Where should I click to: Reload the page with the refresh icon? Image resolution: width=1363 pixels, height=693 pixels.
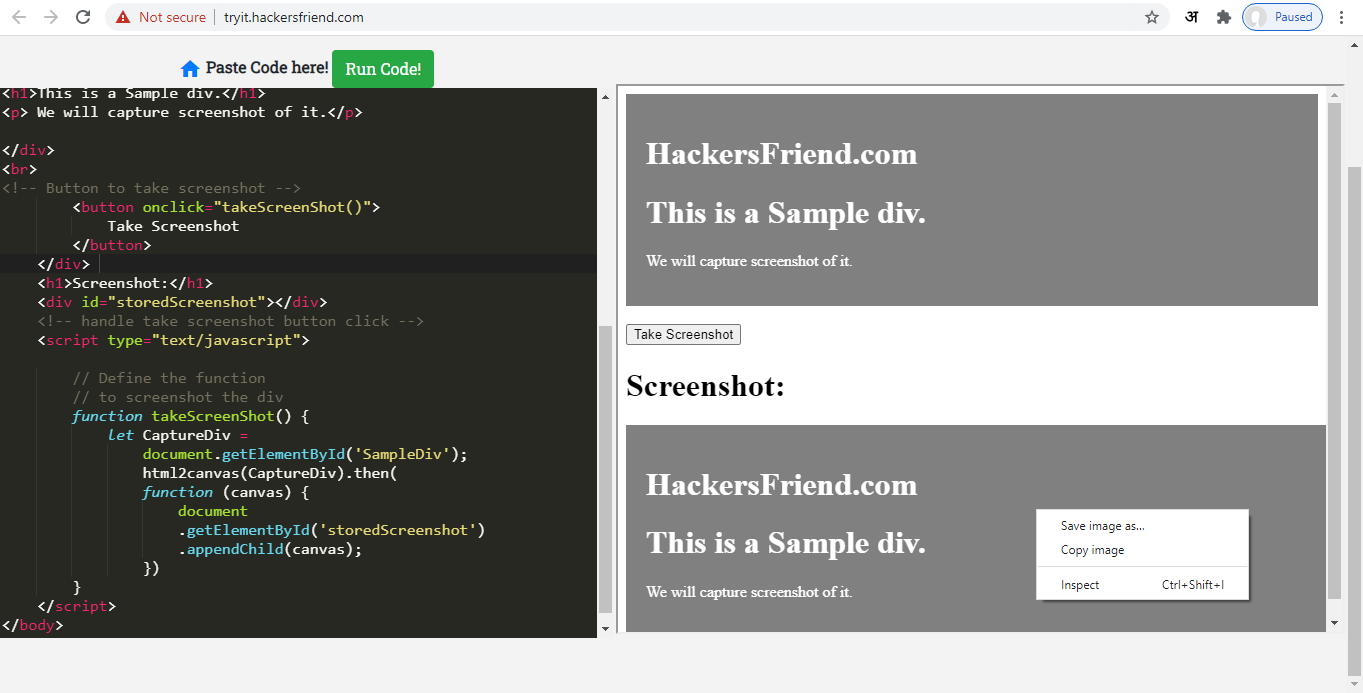tap(84, 17)
